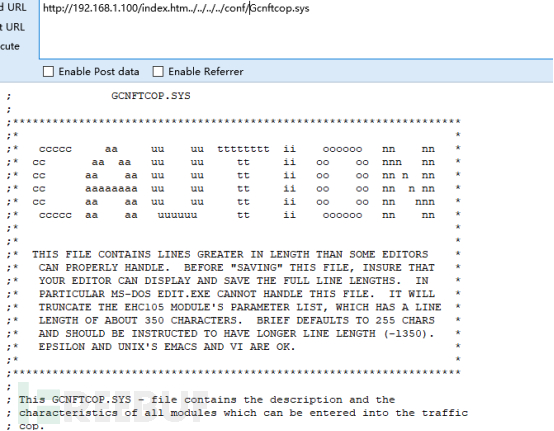Click the 'Enable Post data' label text
Image resolution: width=554 pixels, height=431 pixels.
coord(99,72)
